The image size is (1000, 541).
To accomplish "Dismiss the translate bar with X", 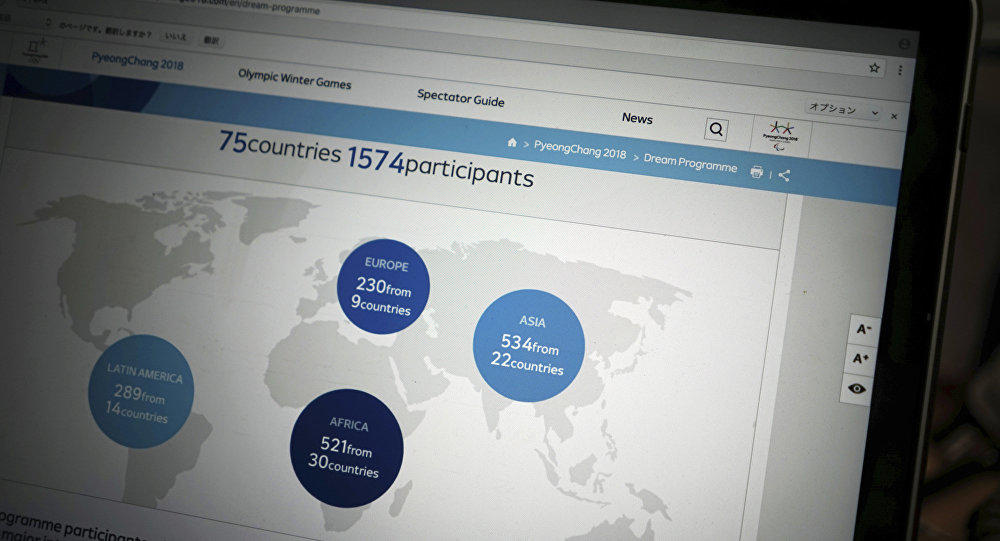I will [x=893, y=116].
